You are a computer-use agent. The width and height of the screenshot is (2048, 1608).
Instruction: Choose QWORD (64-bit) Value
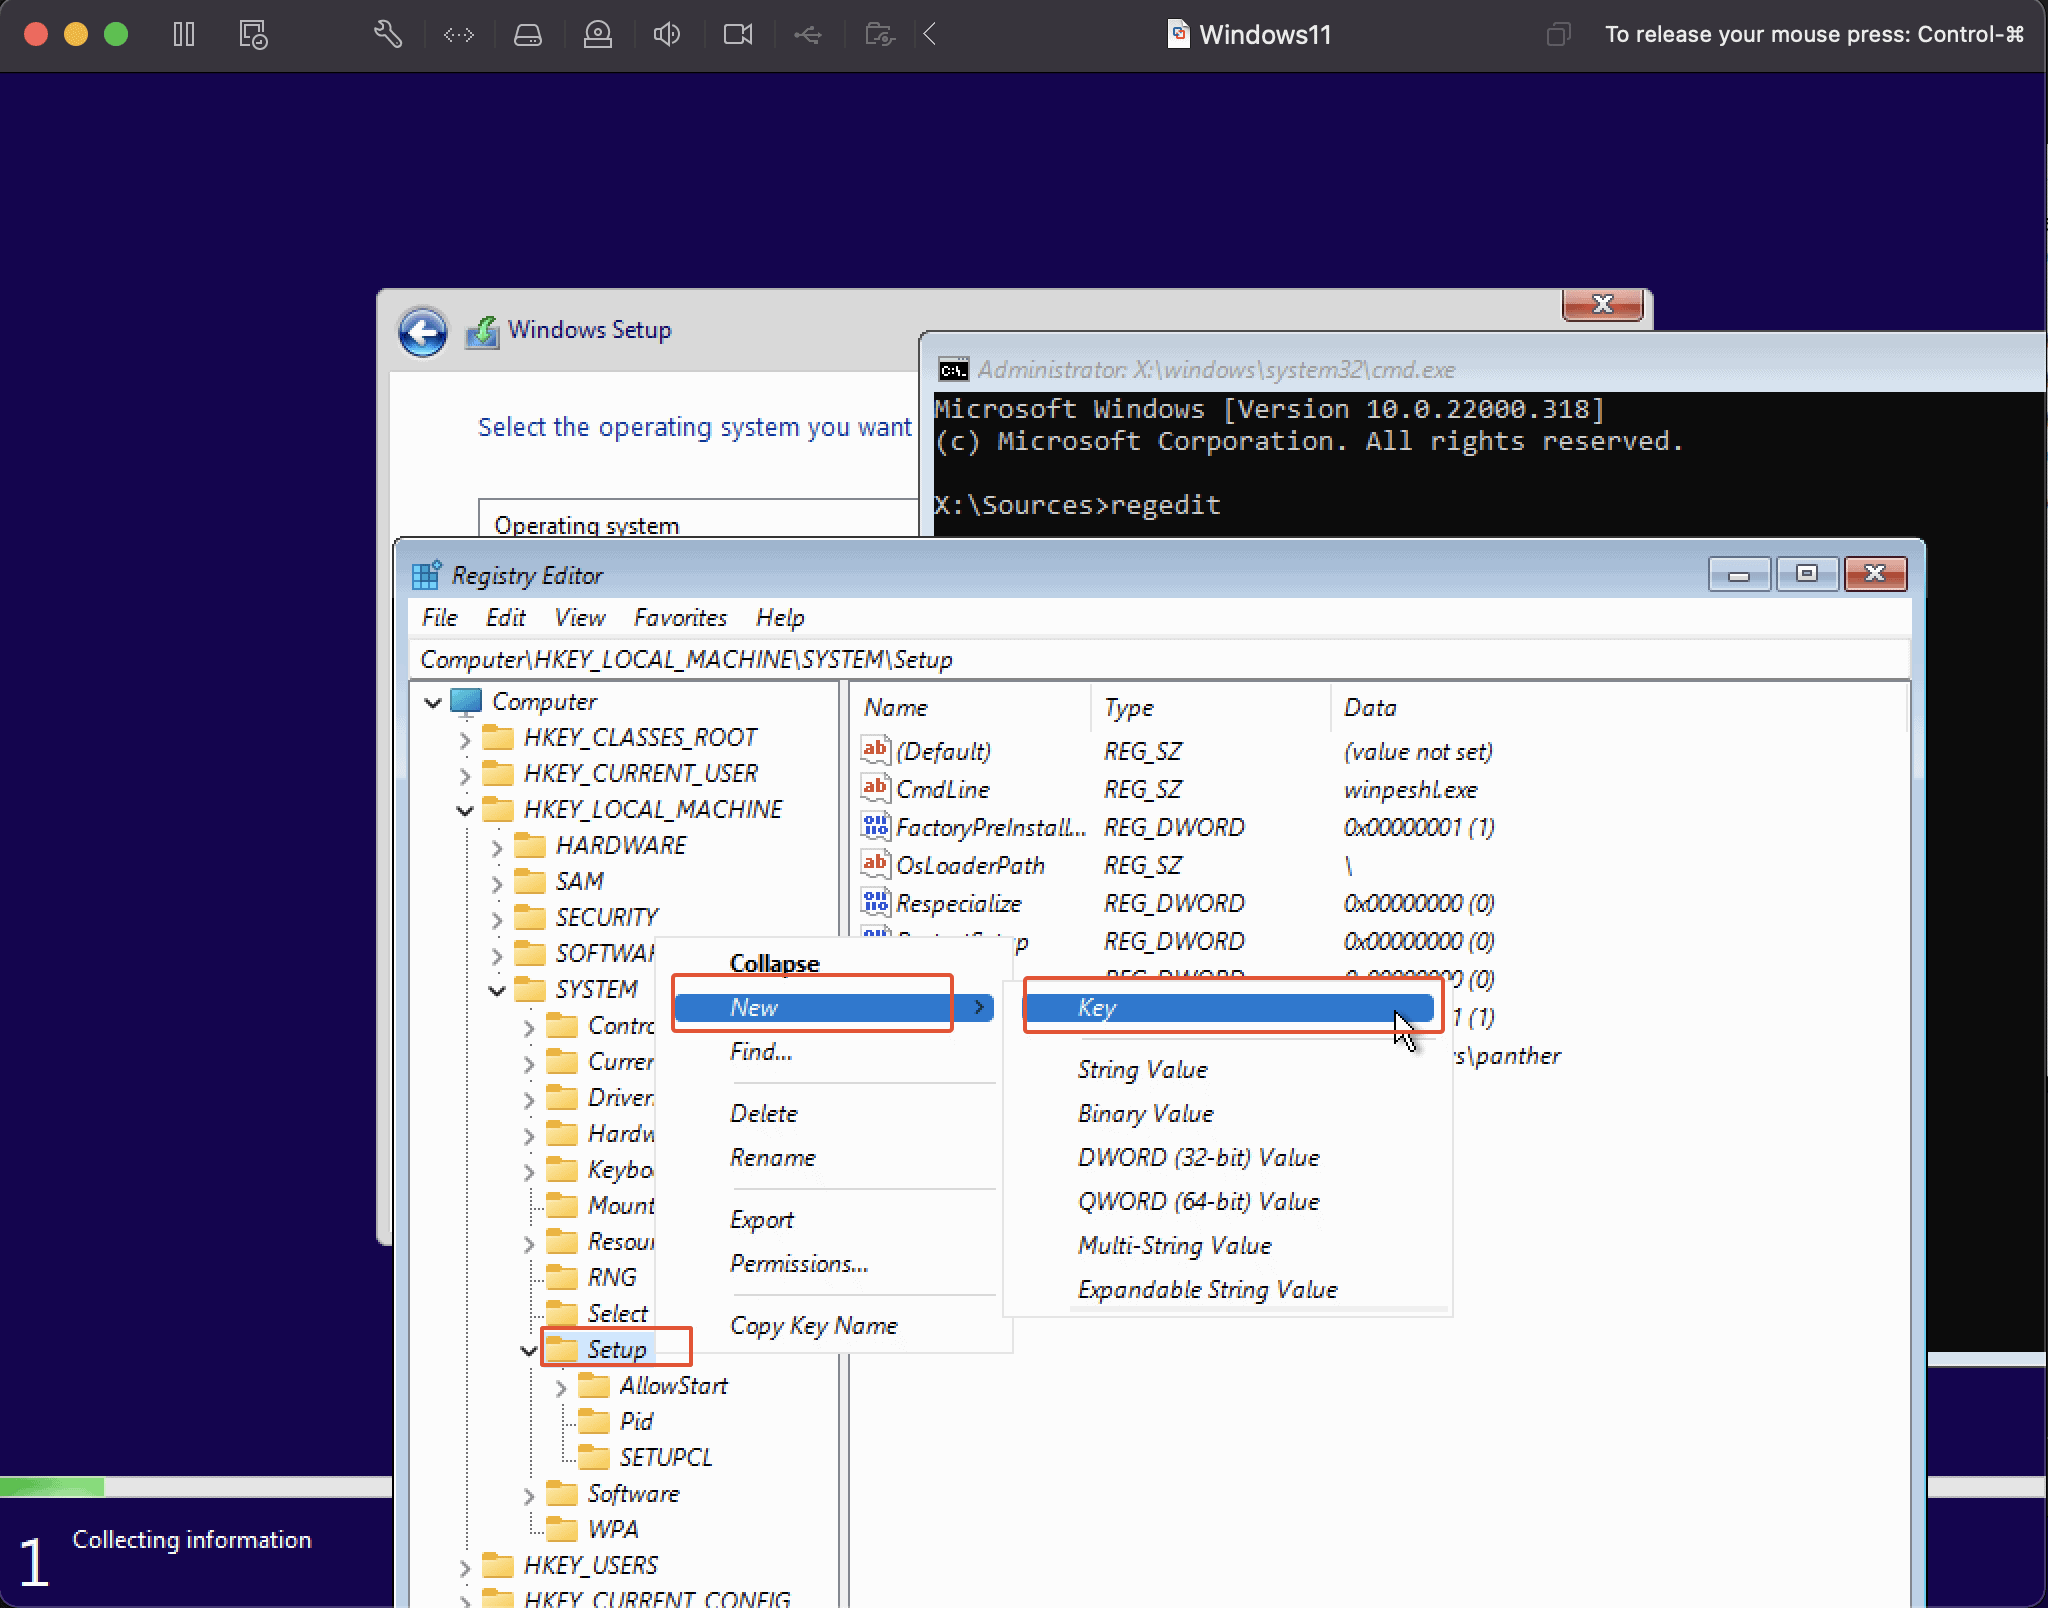coord(1199,1201)
